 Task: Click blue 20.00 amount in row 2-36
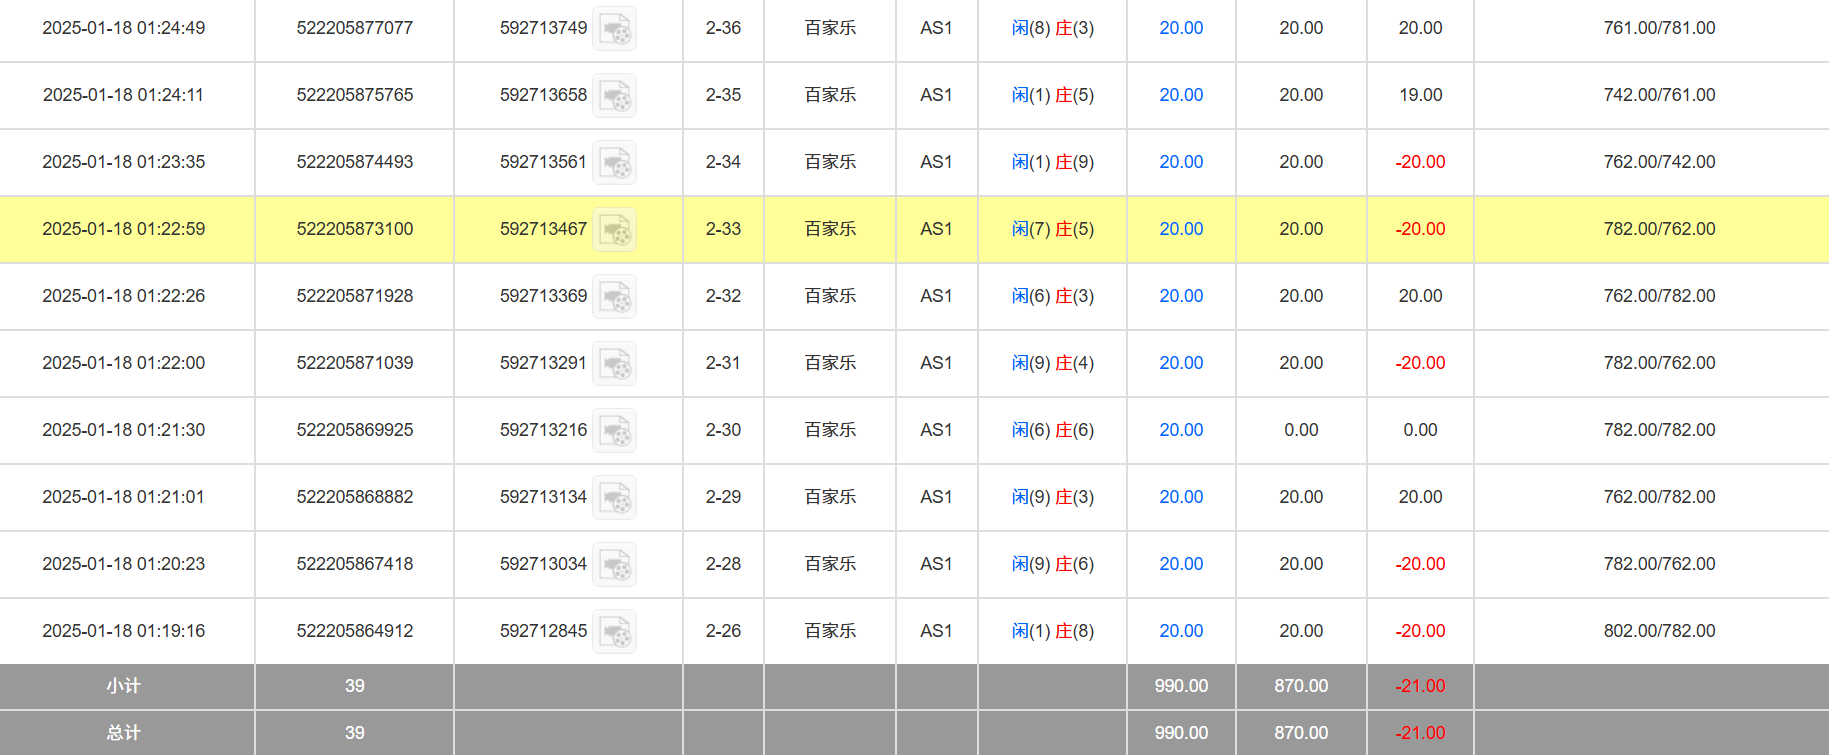click(1180, 28)
